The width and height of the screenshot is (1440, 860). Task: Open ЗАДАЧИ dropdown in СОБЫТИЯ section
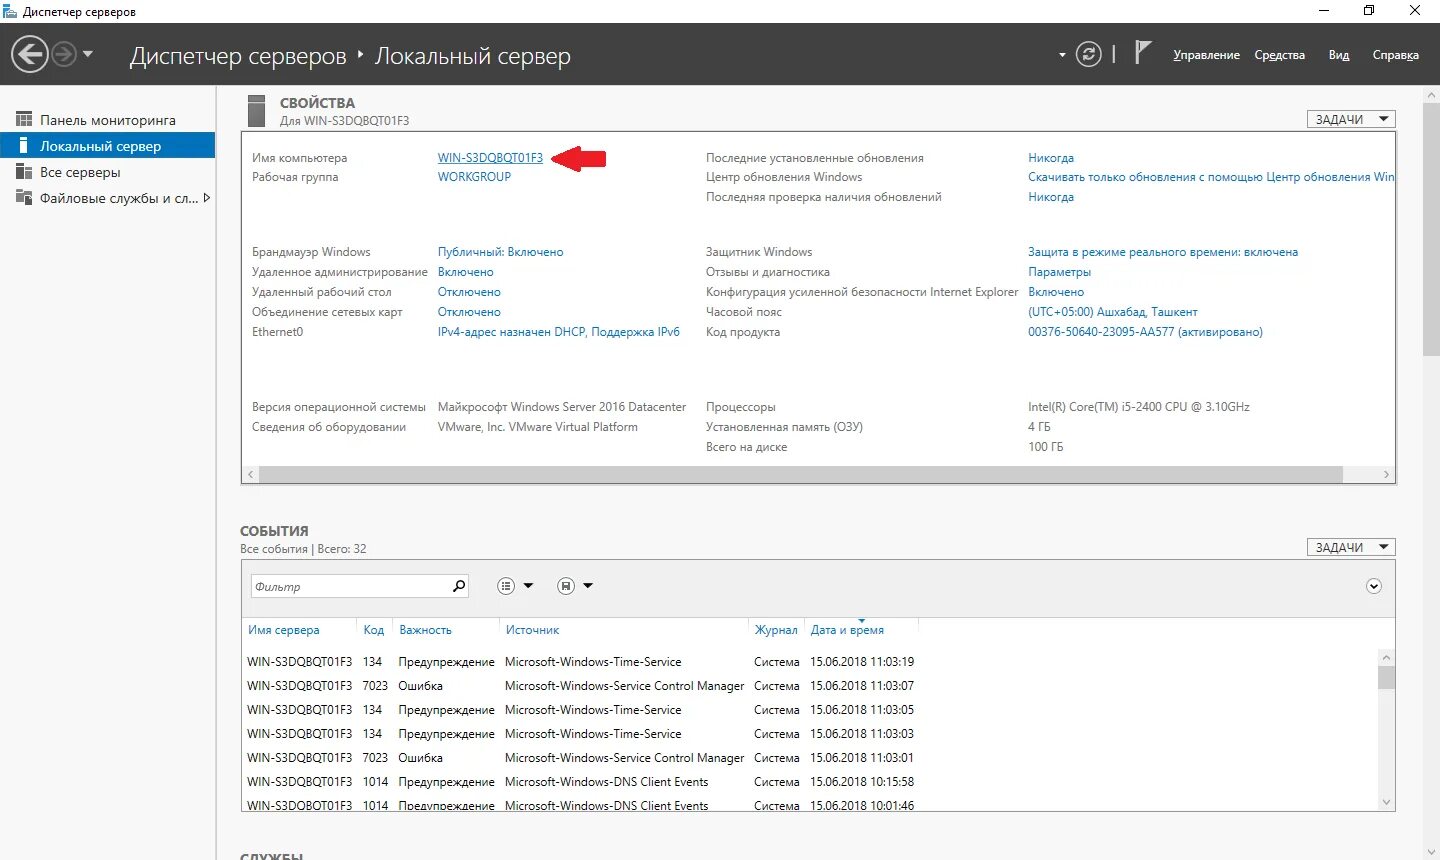click(x=1351, y=547)
